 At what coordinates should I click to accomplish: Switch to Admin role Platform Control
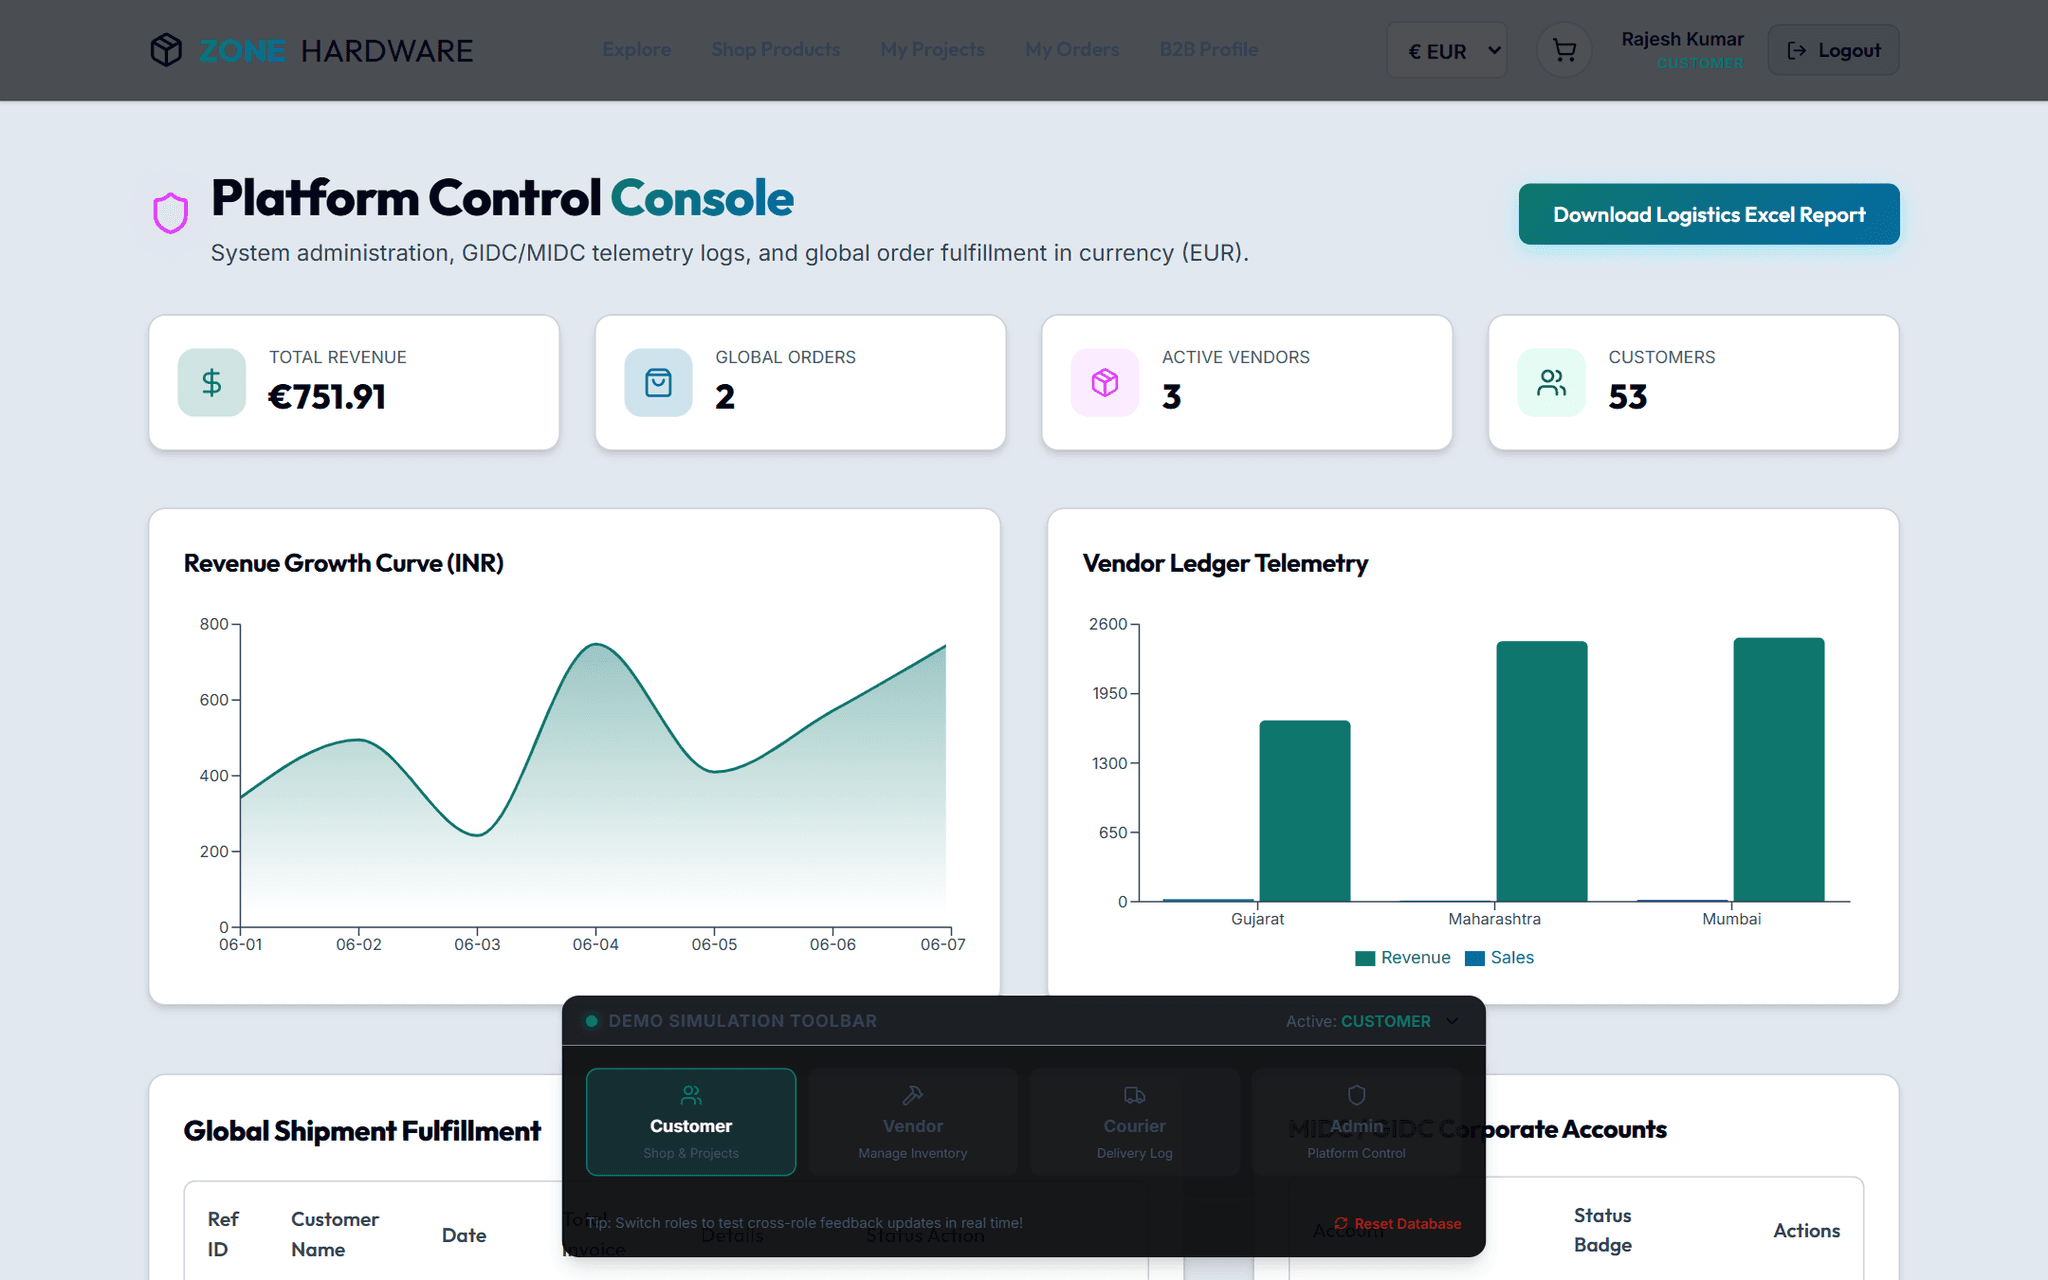coord(1356,1122)
